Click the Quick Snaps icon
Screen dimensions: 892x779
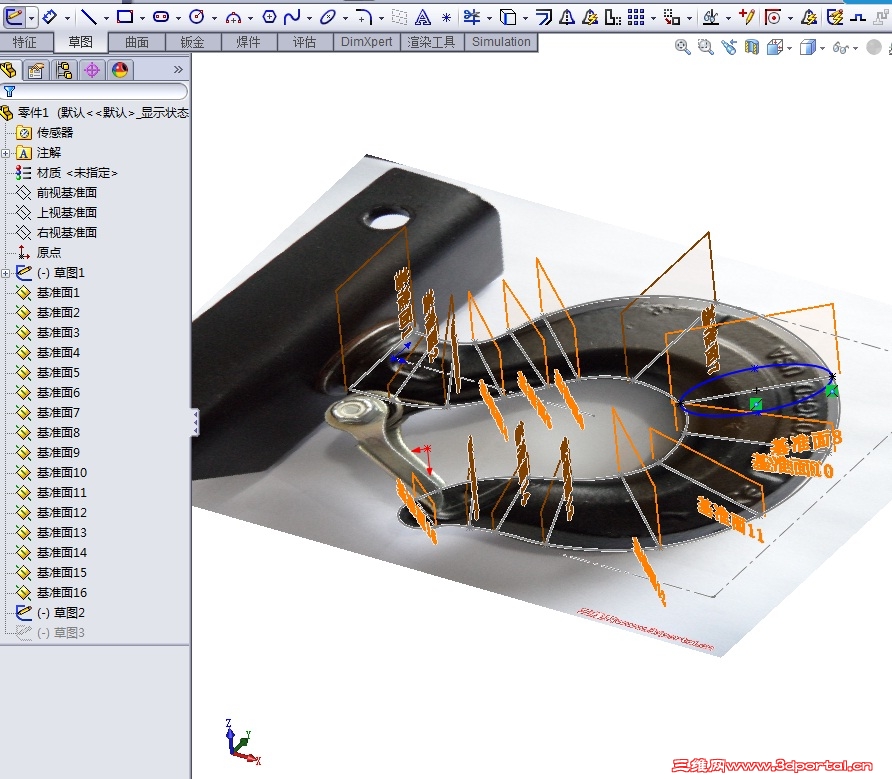[x=773, y=18]
